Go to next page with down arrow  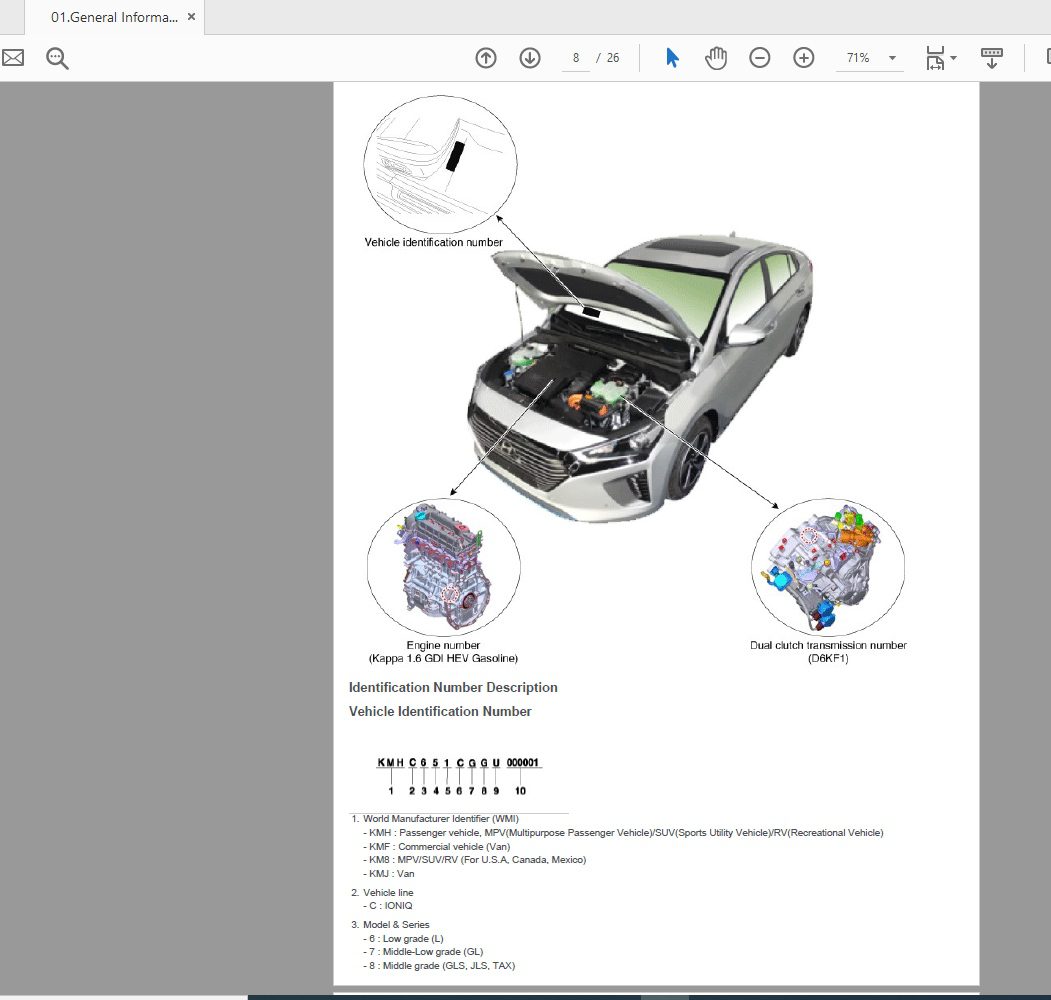tap(530, 58)
